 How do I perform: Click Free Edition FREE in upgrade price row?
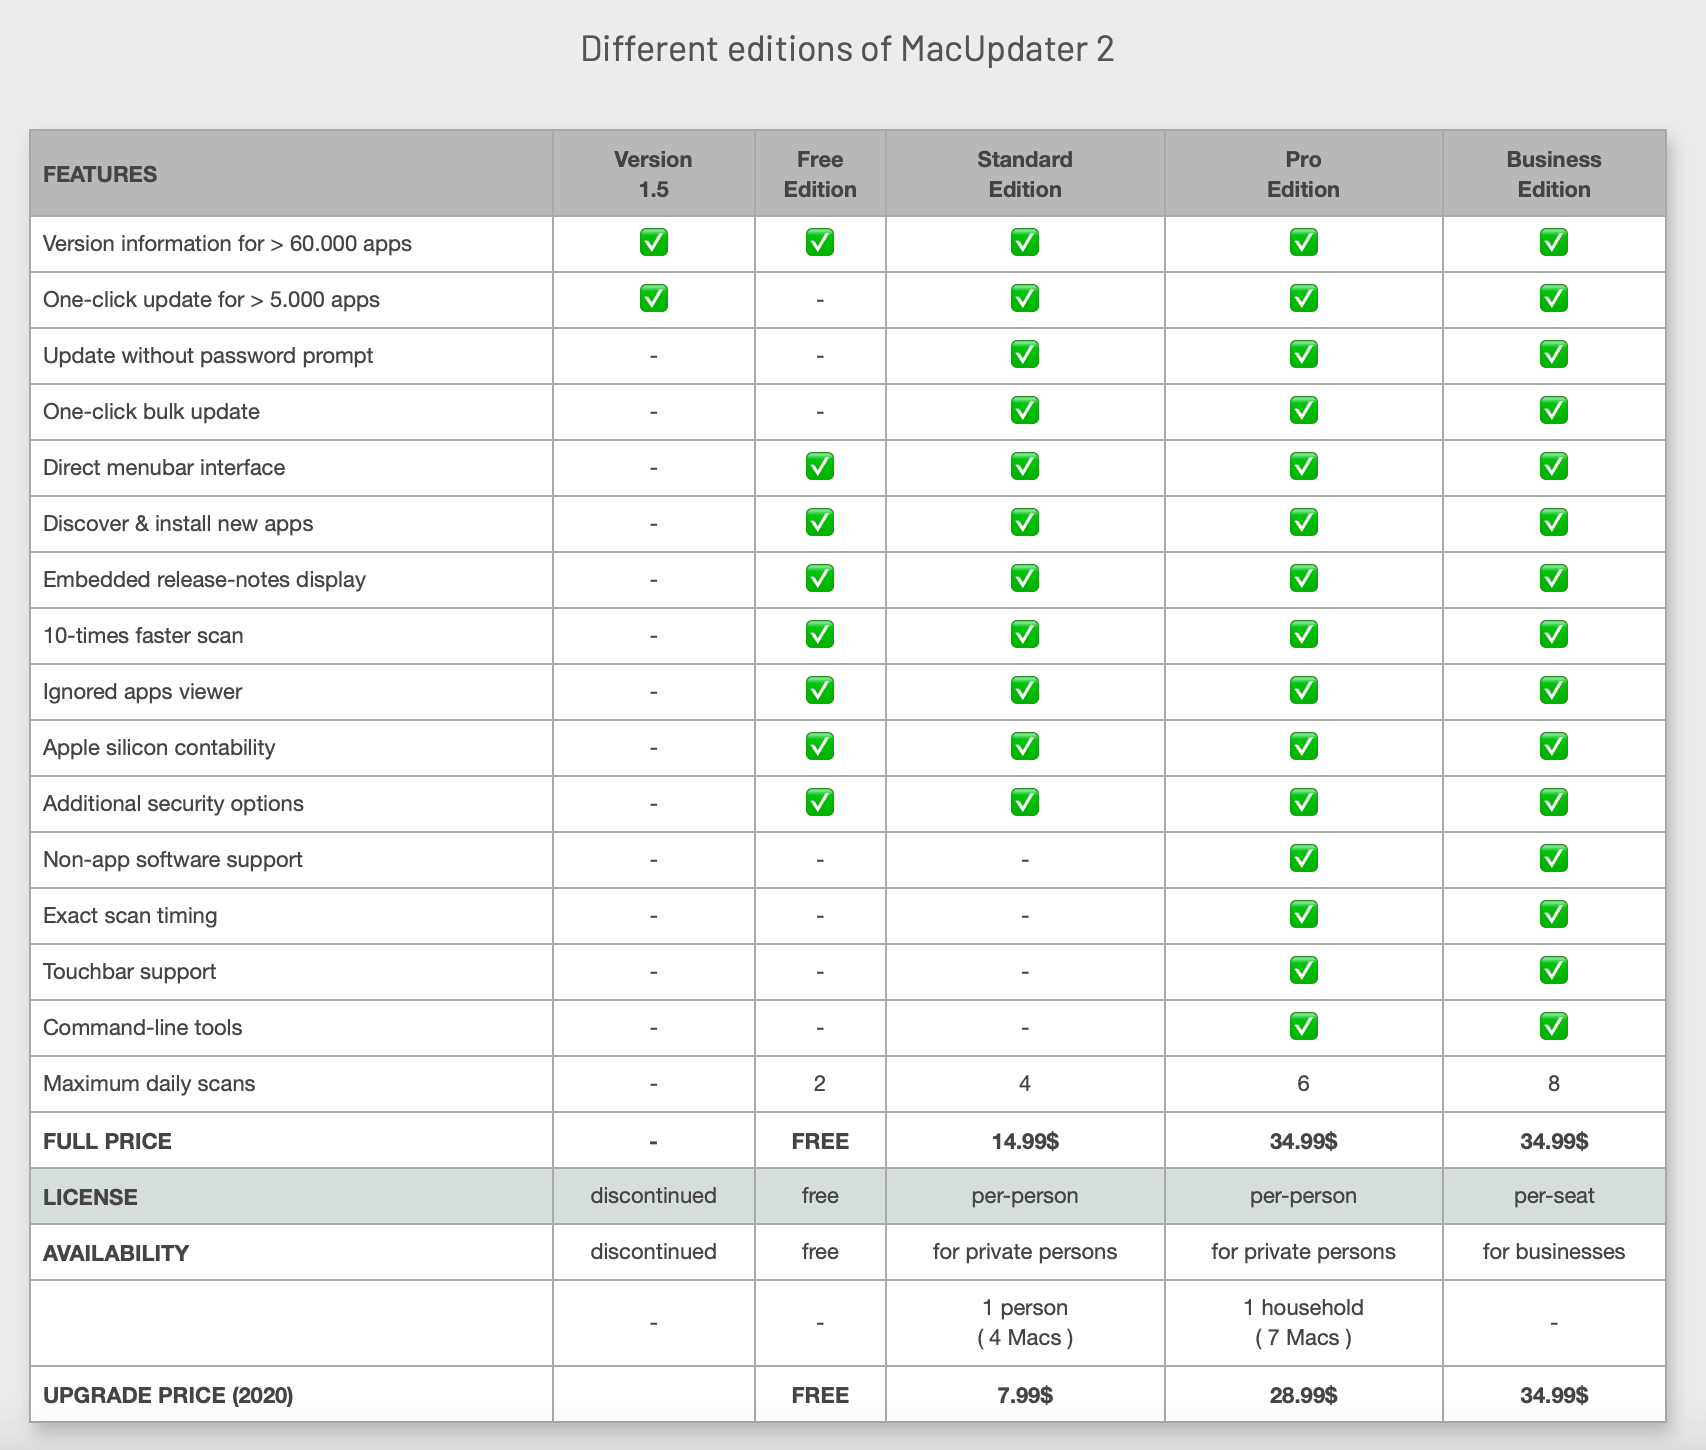tap(820, 1395)
